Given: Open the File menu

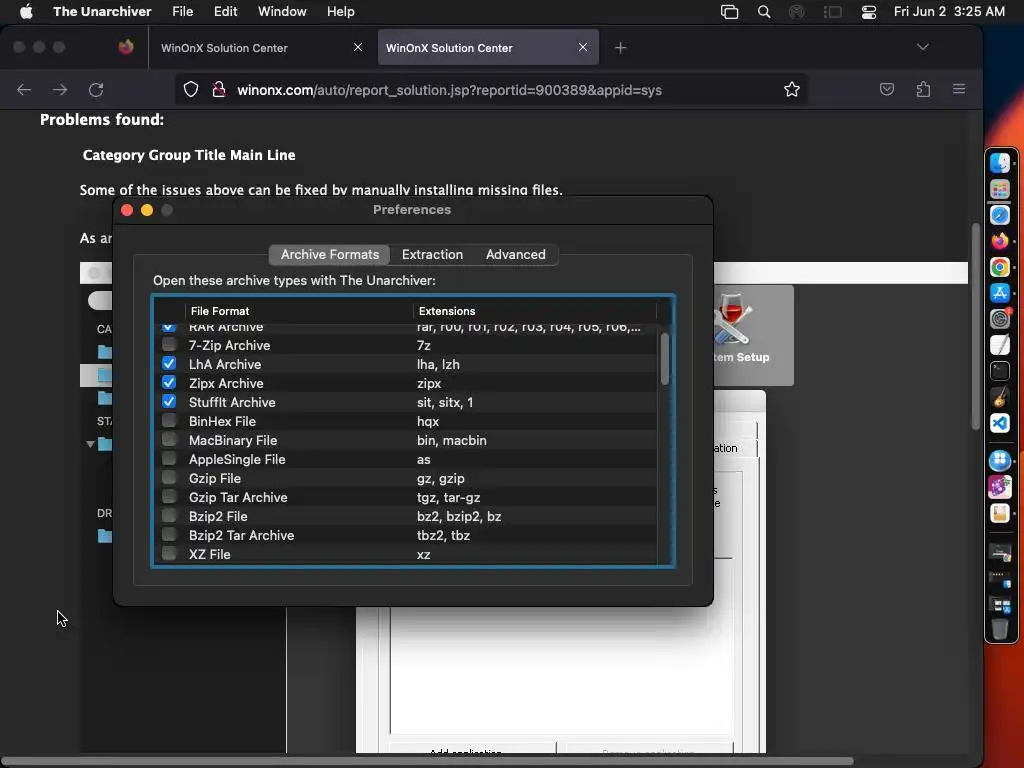Looking at the screenshot, I should pyautogui.click(x=182, y=12).
